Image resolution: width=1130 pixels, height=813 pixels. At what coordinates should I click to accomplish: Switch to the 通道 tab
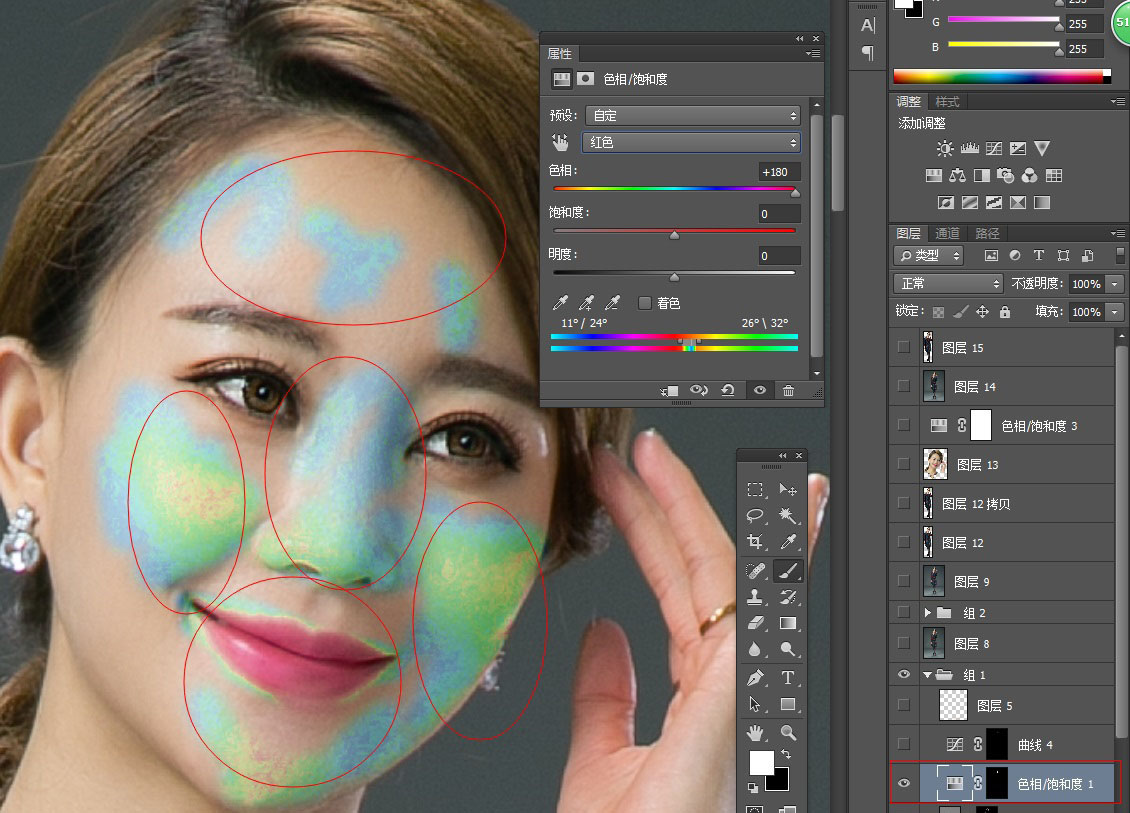coord(947,234)
